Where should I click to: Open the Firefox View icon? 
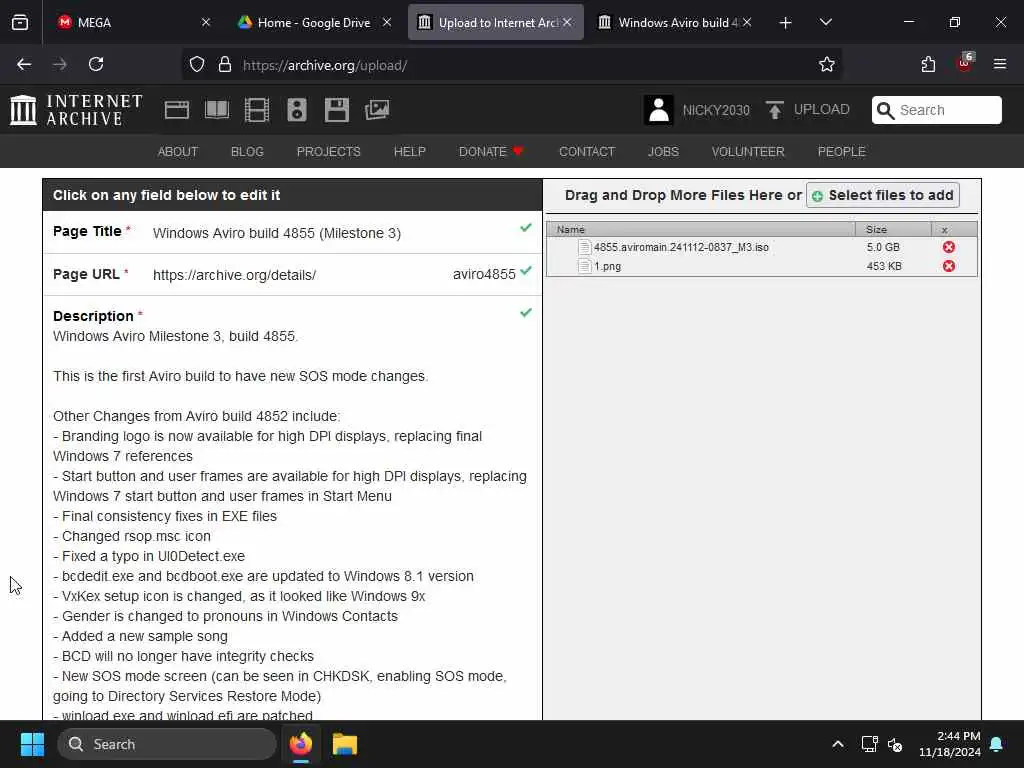pos(20,22)
